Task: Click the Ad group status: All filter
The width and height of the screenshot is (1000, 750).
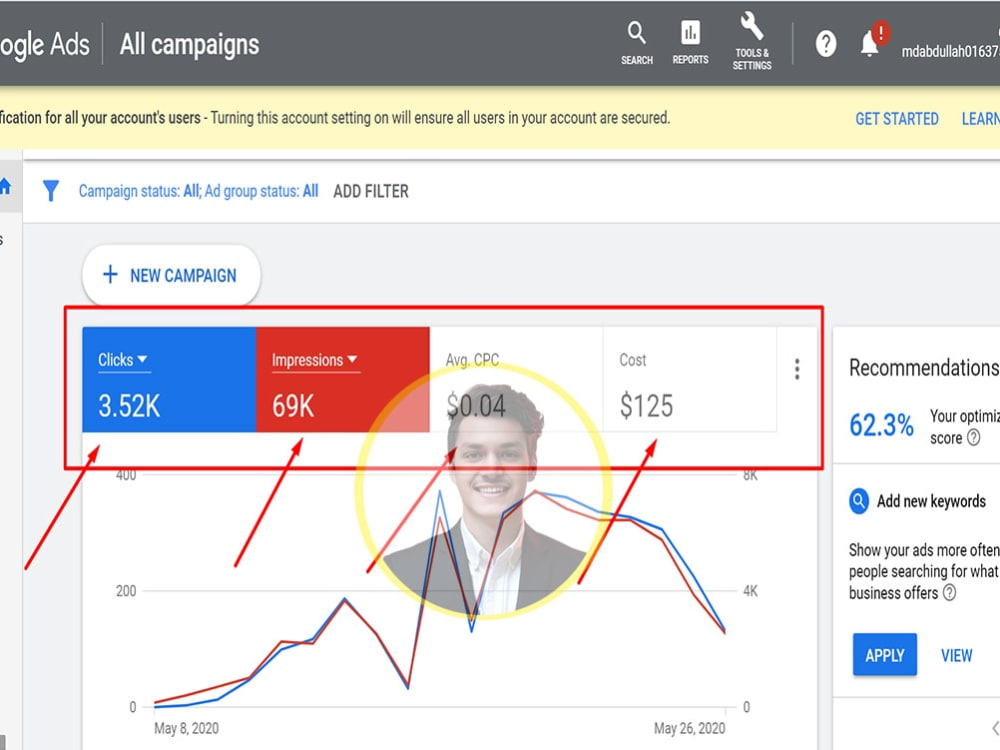Action: tap(261, 191)
